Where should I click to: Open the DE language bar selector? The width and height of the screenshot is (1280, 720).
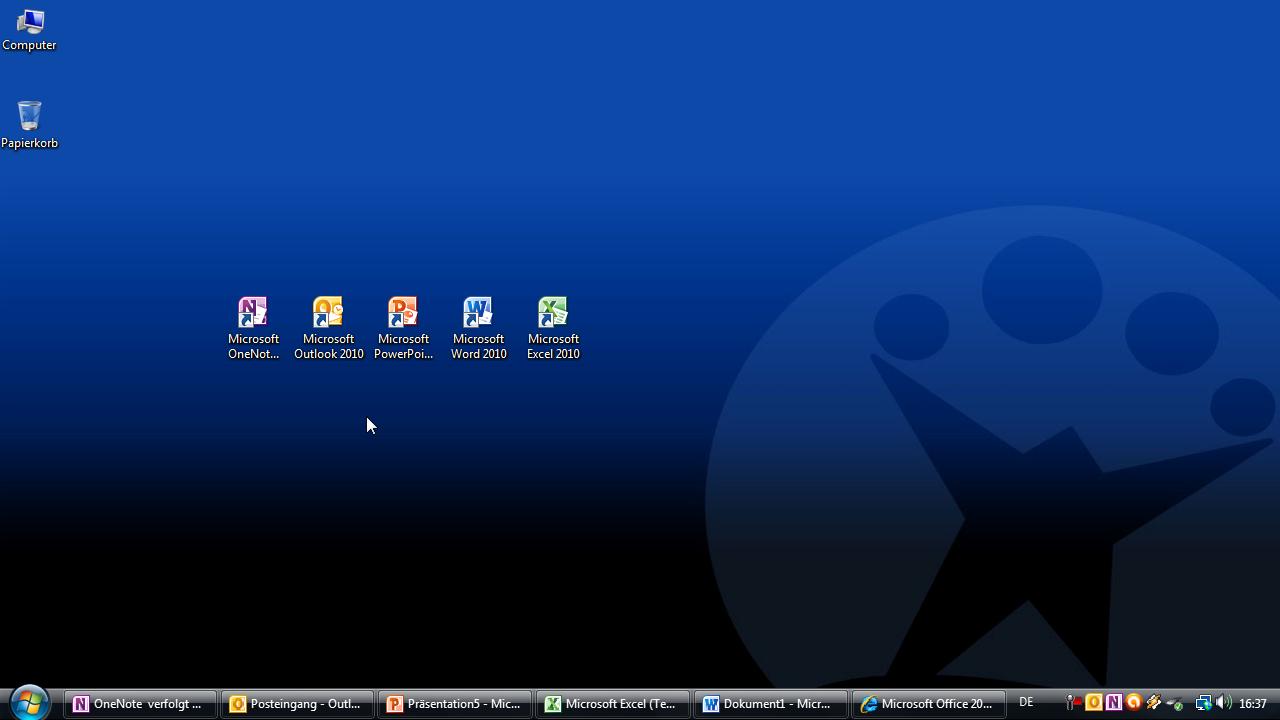point(1026,703)
